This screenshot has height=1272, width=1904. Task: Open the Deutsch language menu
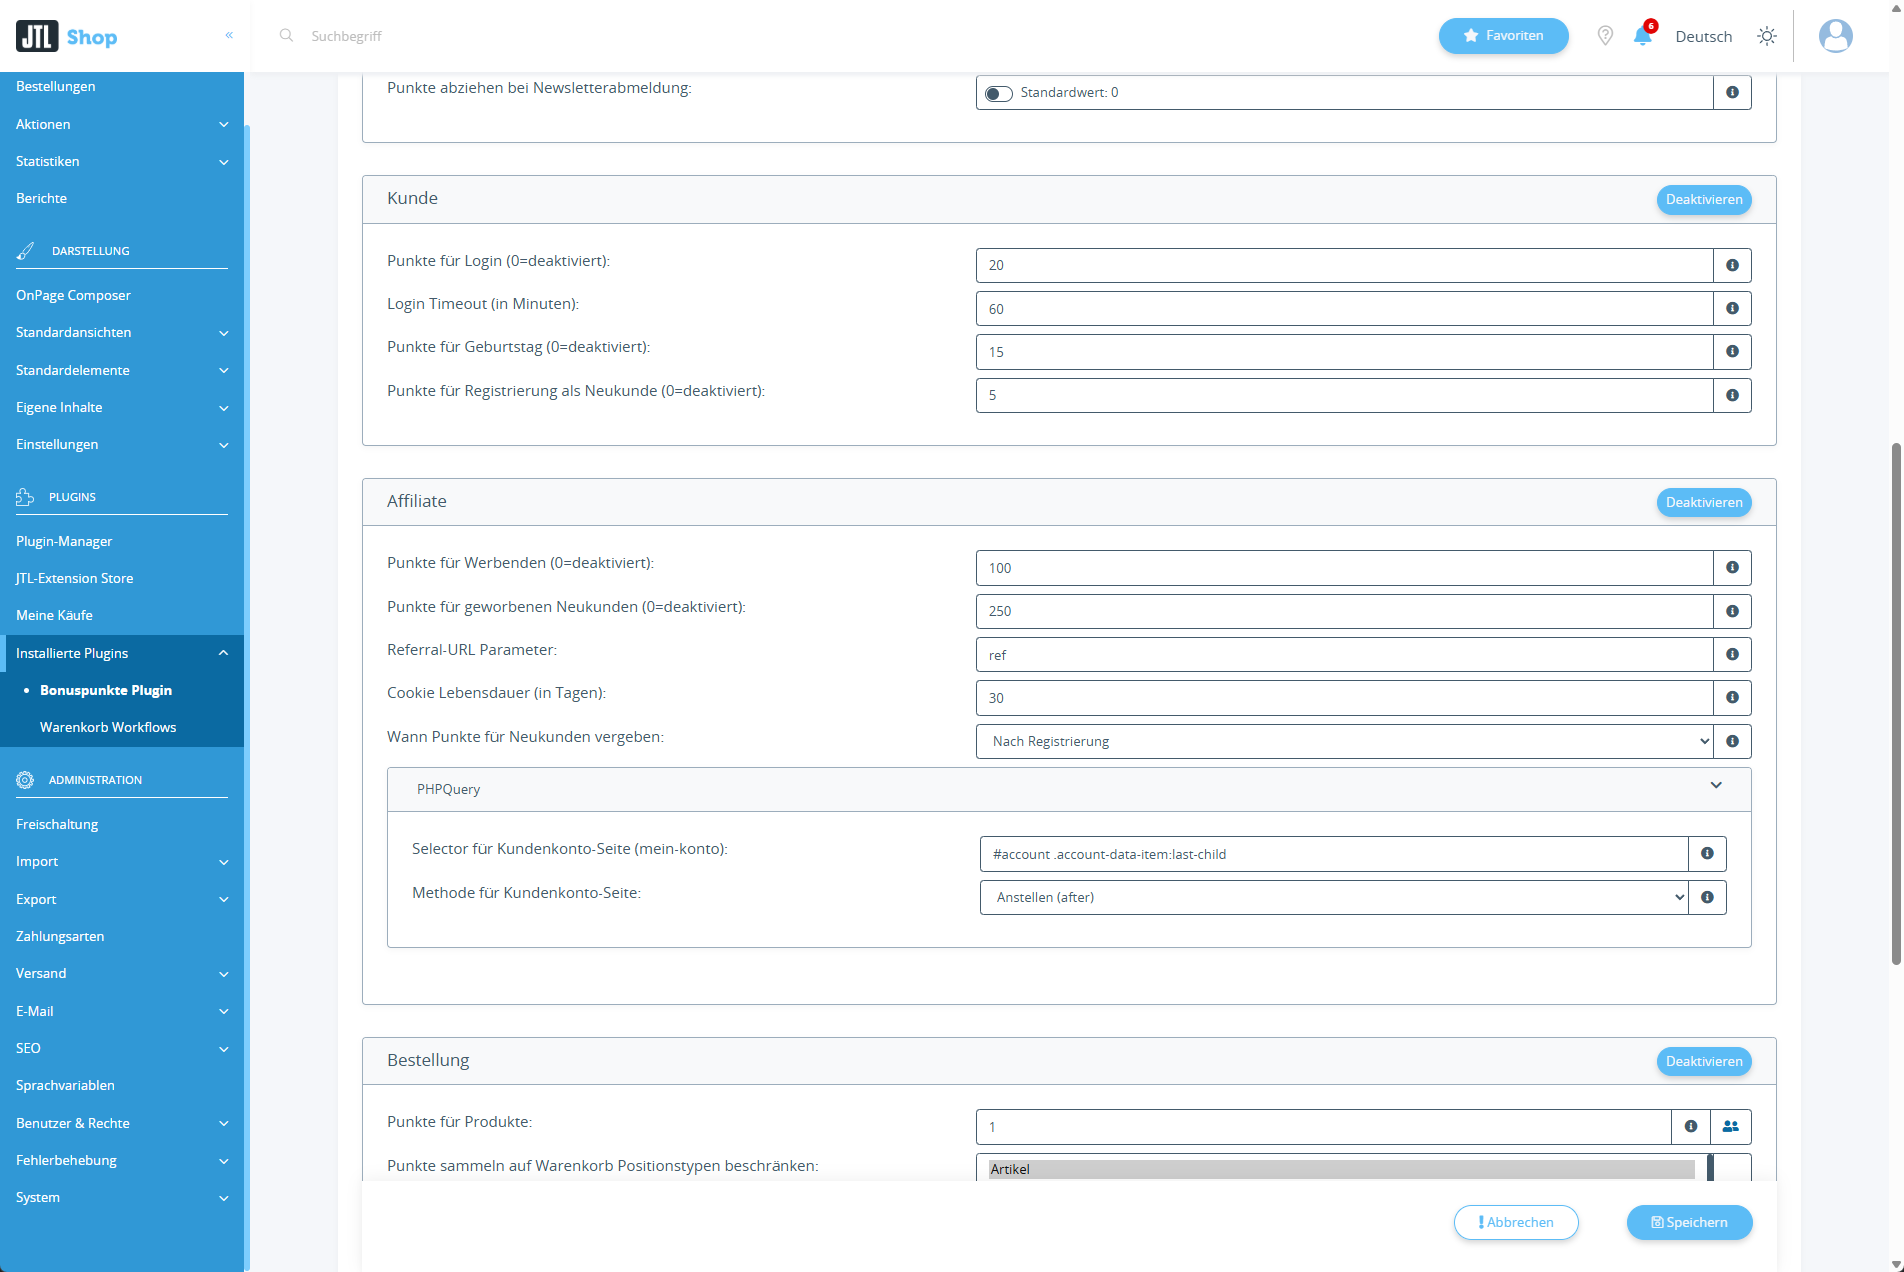tap(1703, 36)
